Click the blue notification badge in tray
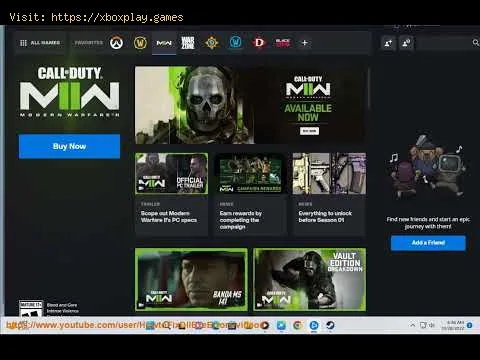 [470, 325]
